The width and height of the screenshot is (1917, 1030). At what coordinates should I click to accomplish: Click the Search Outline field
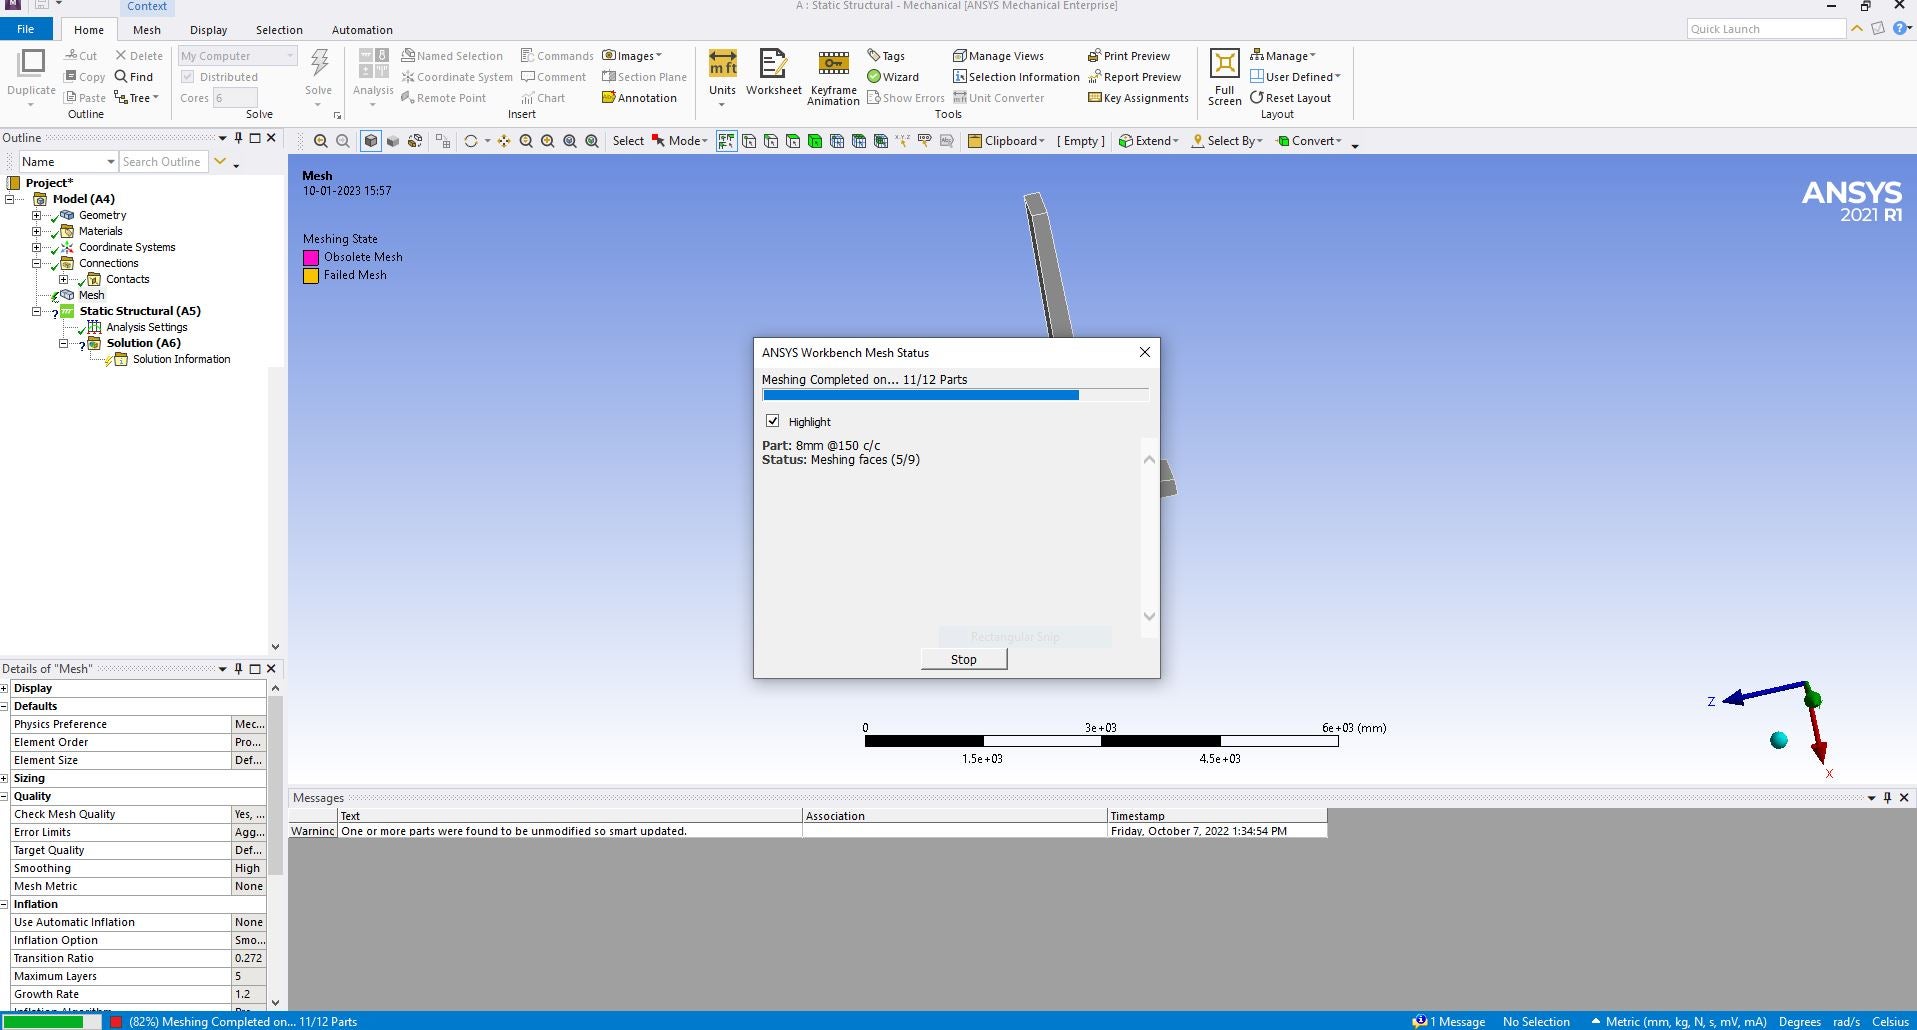(162, 162)
